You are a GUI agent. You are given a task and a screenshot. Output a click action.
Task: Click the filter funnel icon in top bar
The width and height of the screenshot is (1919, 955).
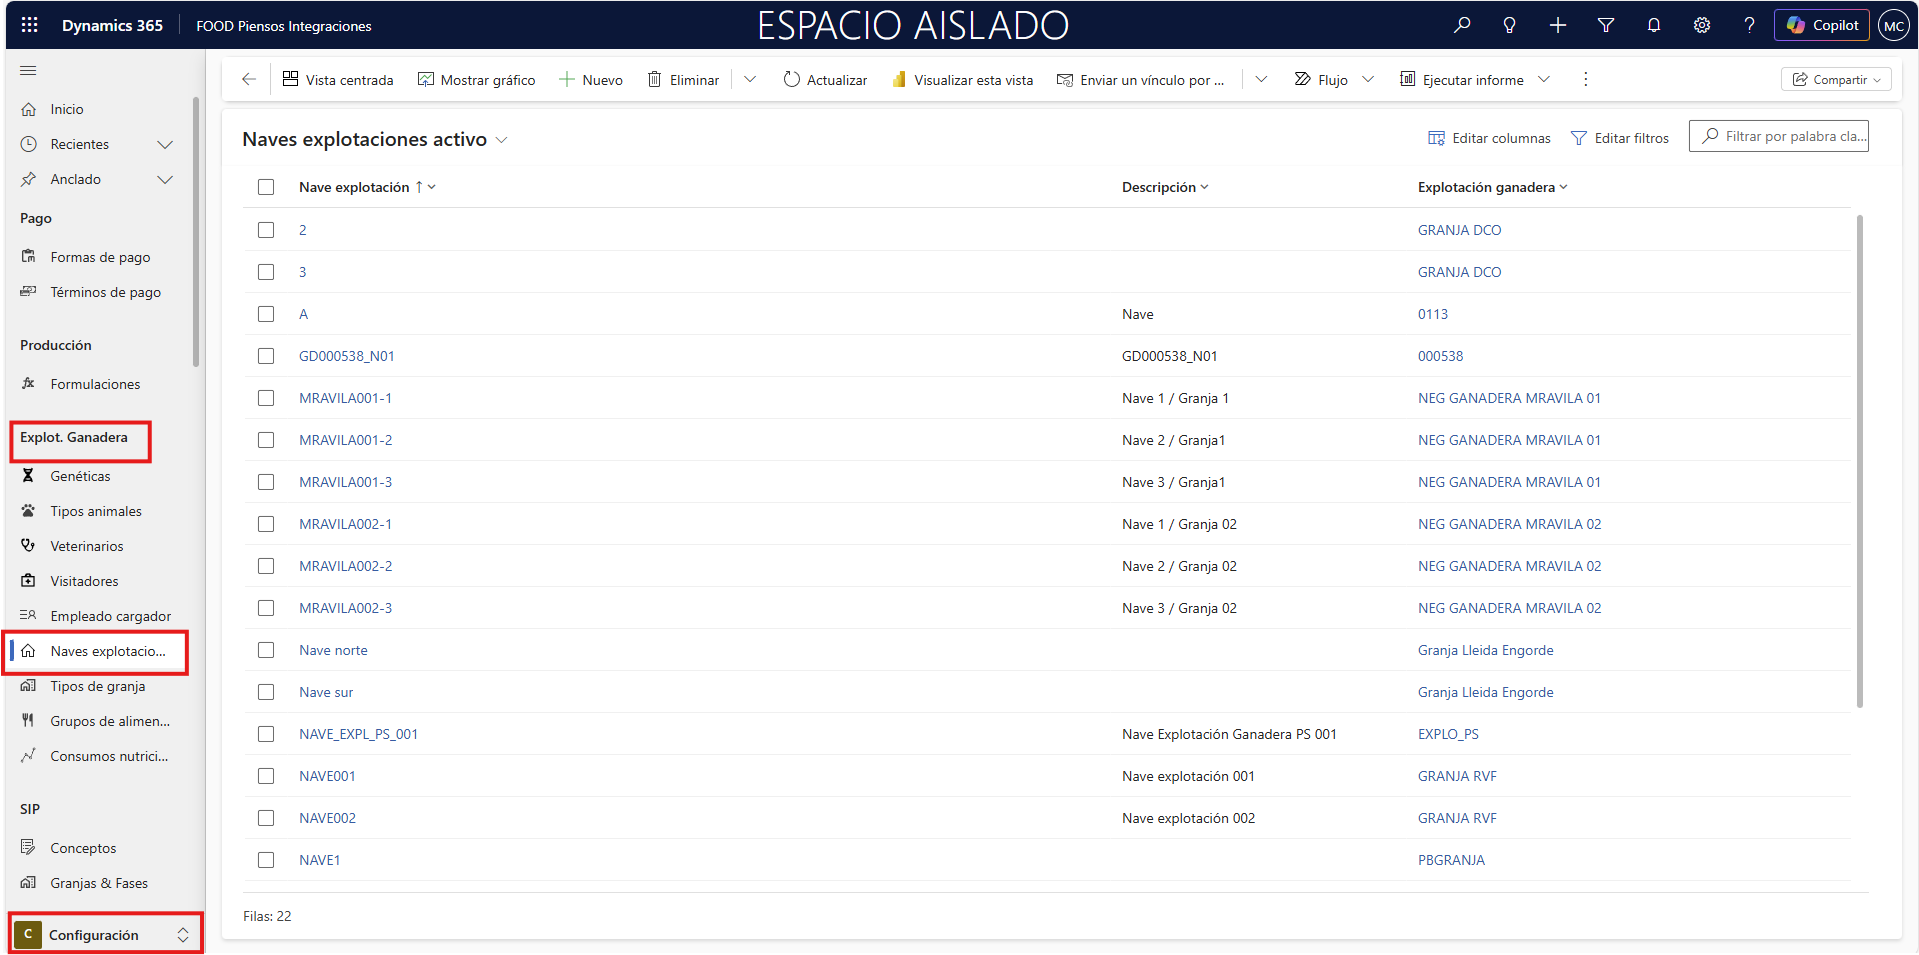click(x=1605, y=25)
